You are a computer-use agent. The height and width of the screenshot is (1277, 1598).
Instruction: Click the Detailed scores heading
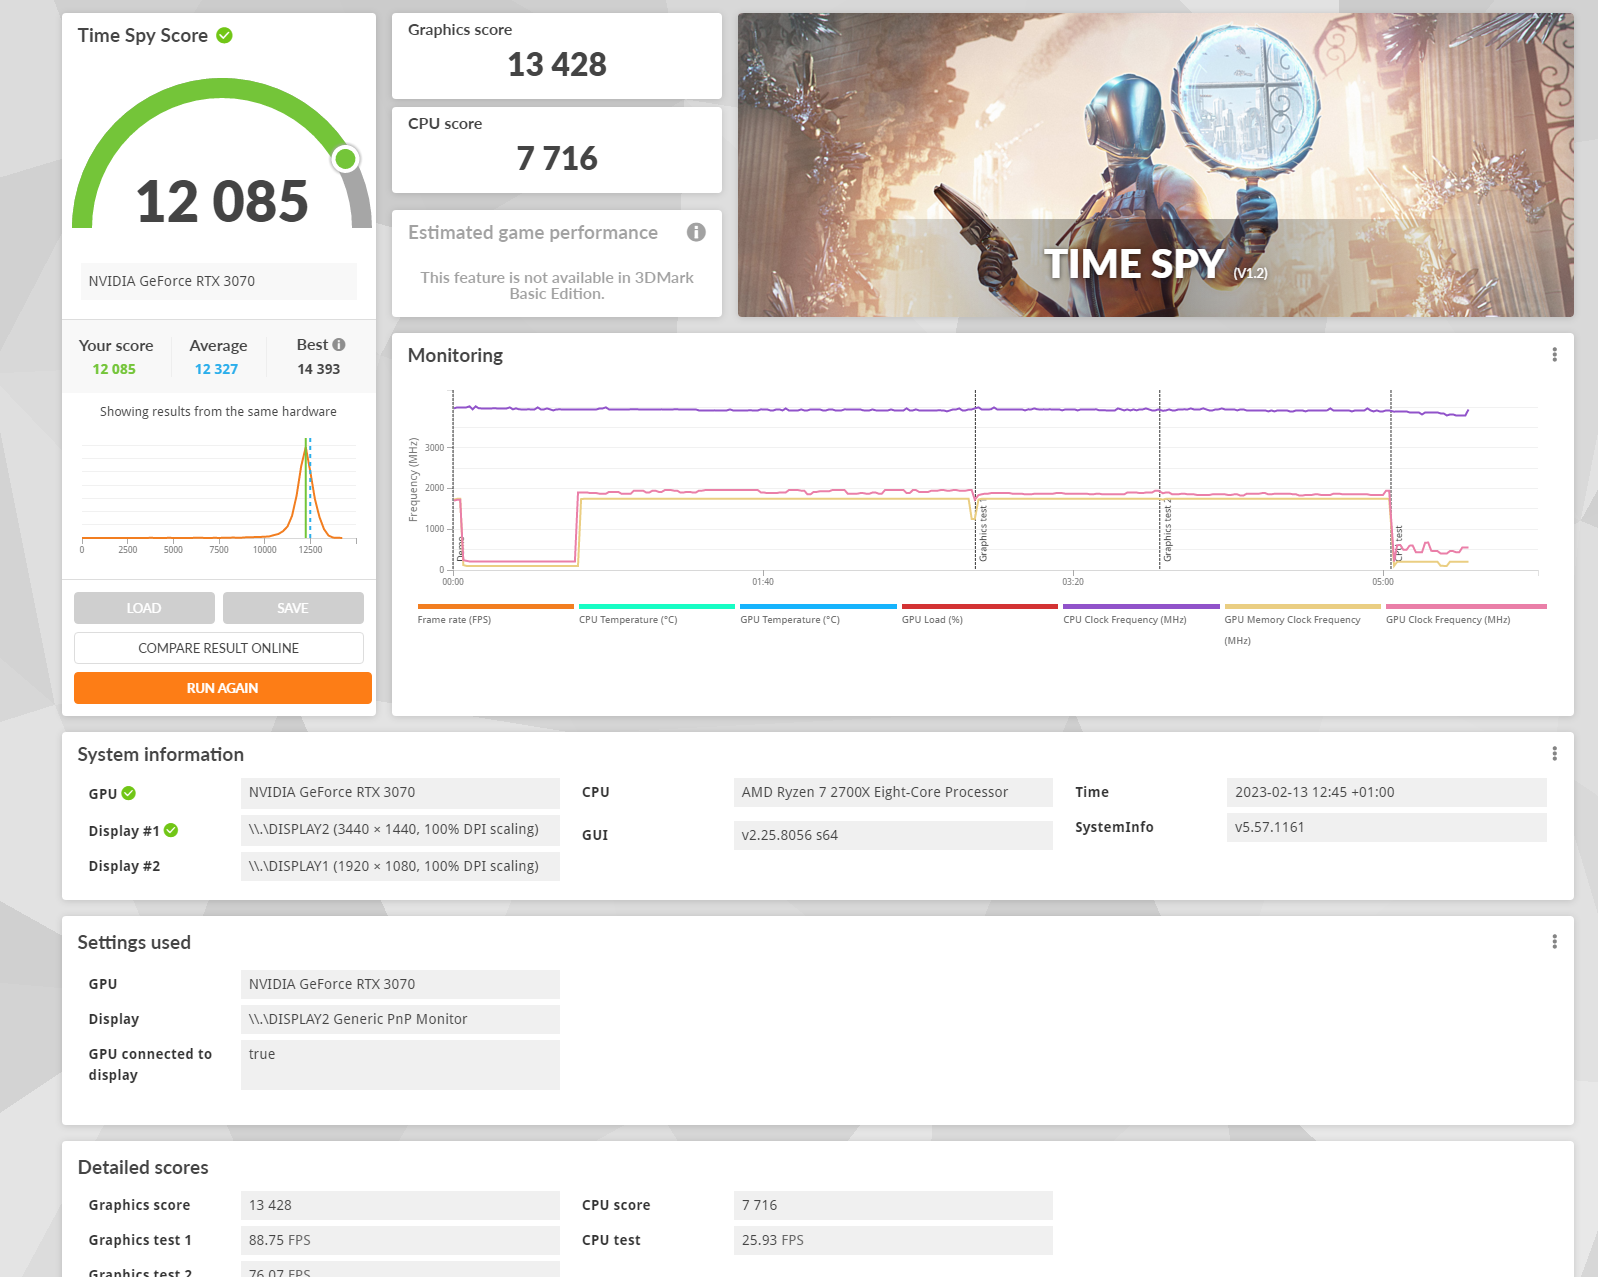click(143, 1167)
